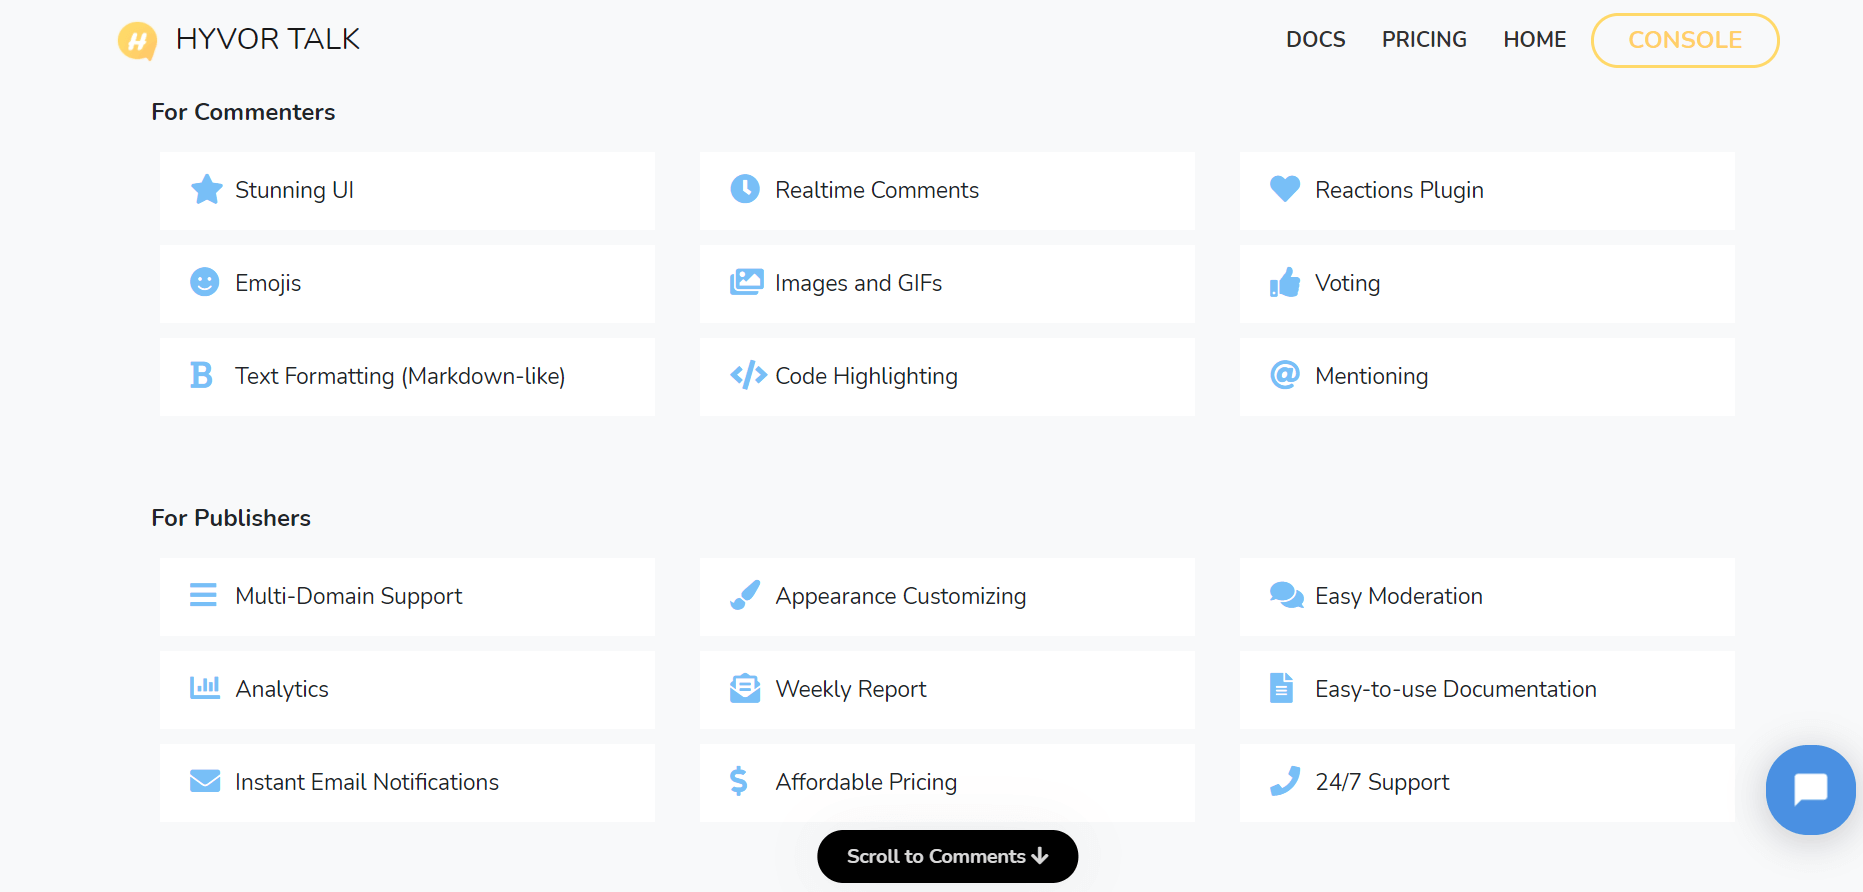Image resolution: width=1863 pixels, height=892 pixels.
Task: Click the Affordable Pricing label
Action: (x=866, y=782)
